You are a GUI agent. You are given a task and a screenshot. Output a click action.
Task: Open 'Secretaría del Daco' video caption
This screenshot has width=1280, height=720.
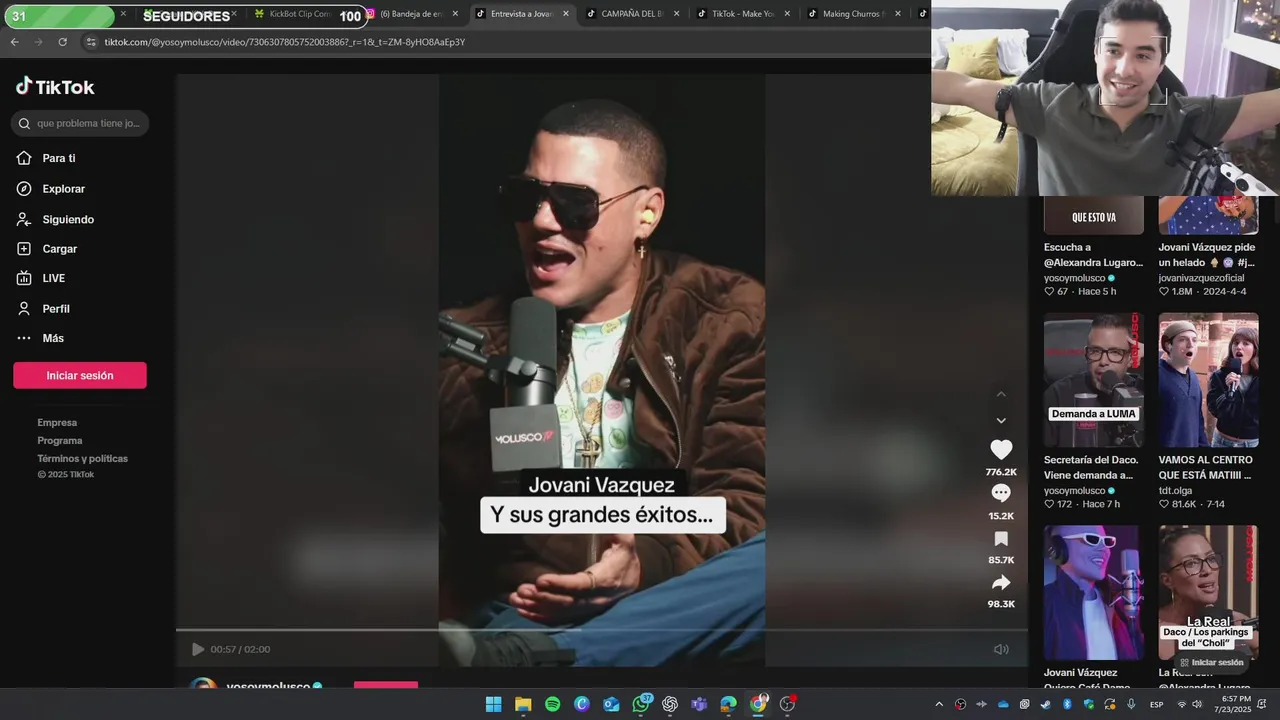pyautogui.click(x=1091, y=468)
